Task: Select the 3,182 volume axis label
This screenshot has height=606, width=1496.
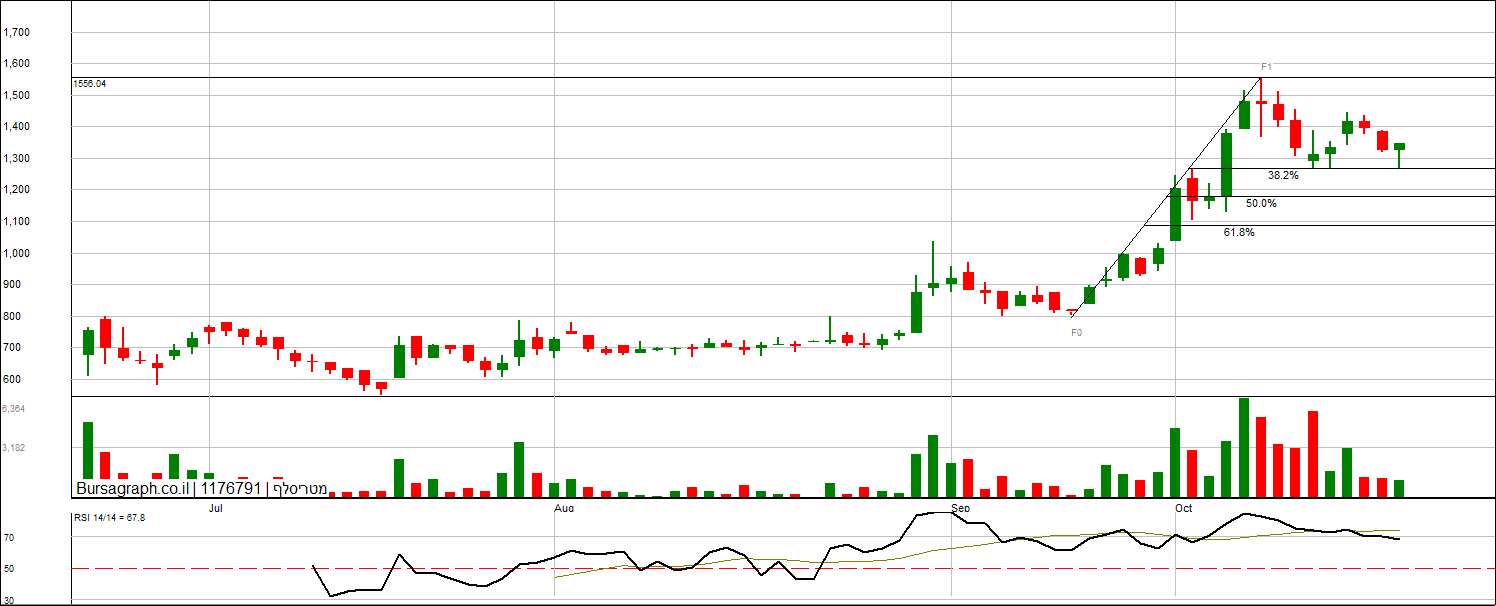Action: click(x=14, y=448)
